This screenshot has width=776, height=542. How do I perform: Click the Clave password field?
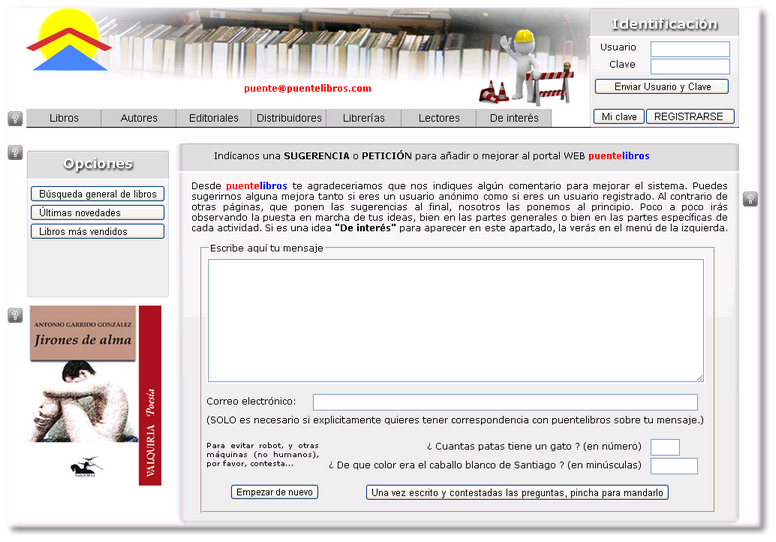690,66
